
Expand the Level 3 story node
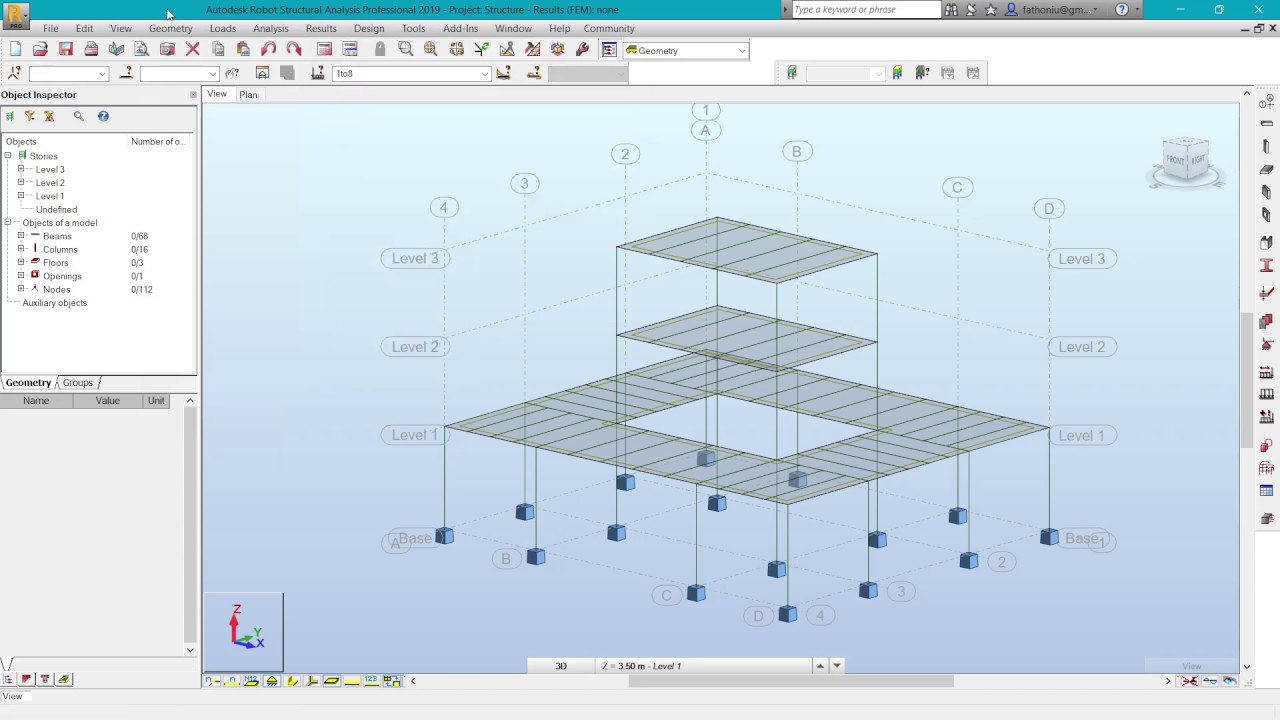point(21,169)
